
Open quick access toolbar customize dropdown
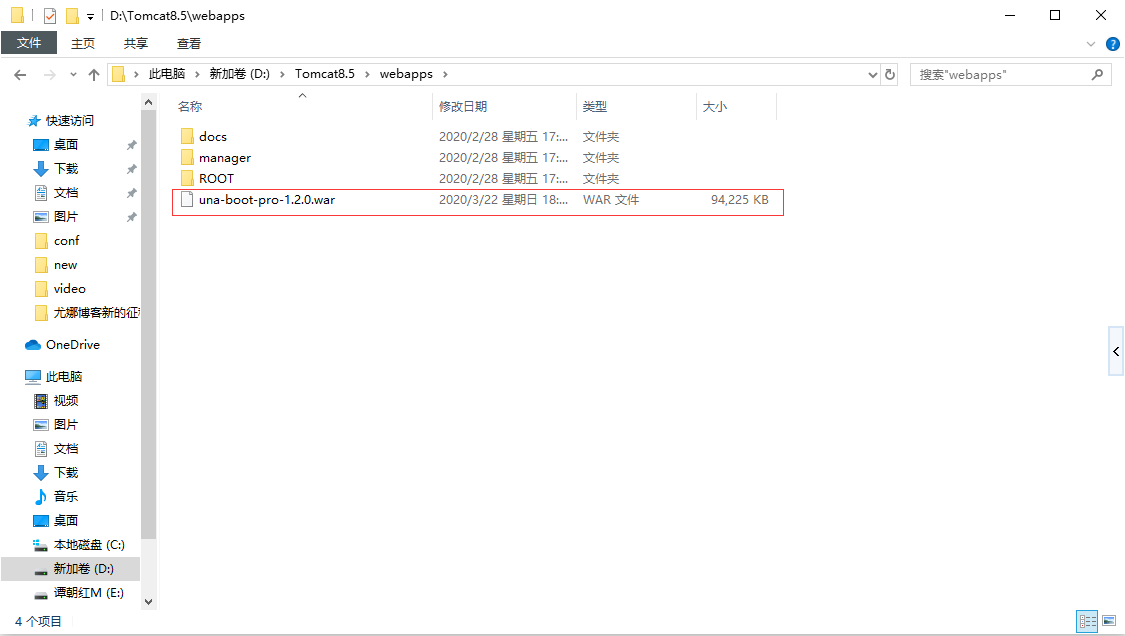click(x=90, y=17)
